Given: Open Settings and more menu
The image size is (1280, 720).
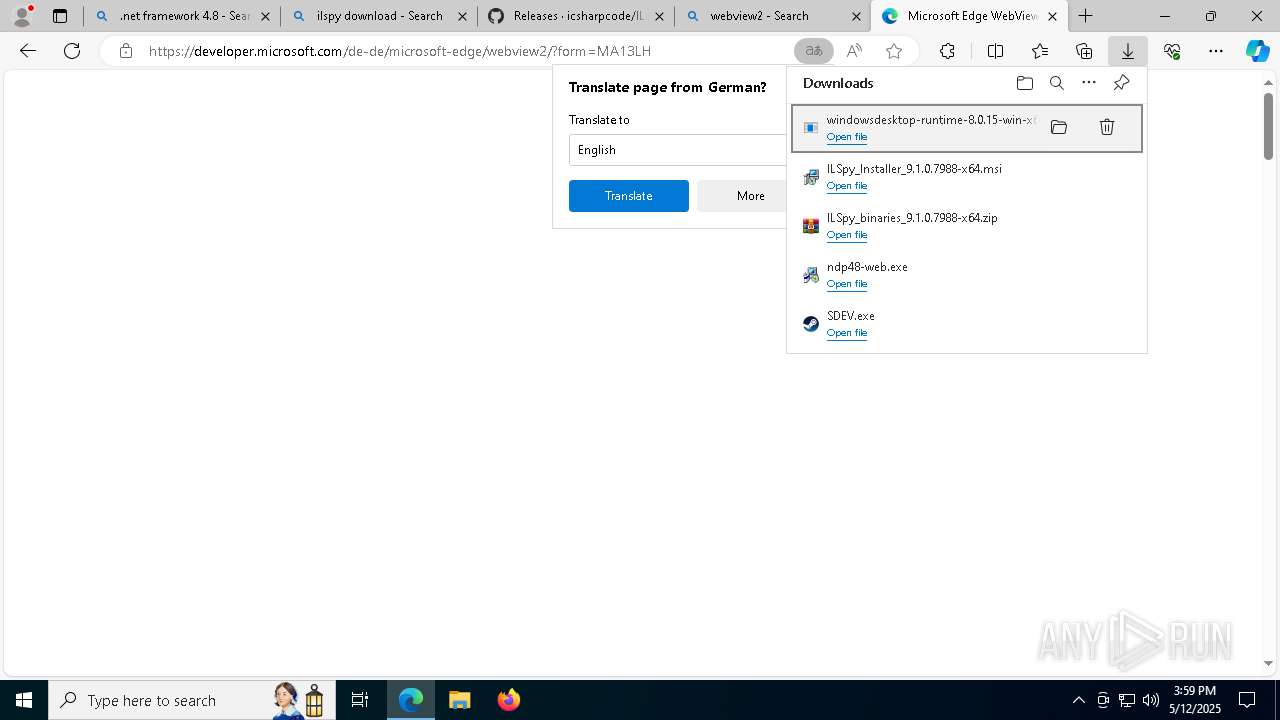Looking at the screenshot, I should [x=1216, y=51].
